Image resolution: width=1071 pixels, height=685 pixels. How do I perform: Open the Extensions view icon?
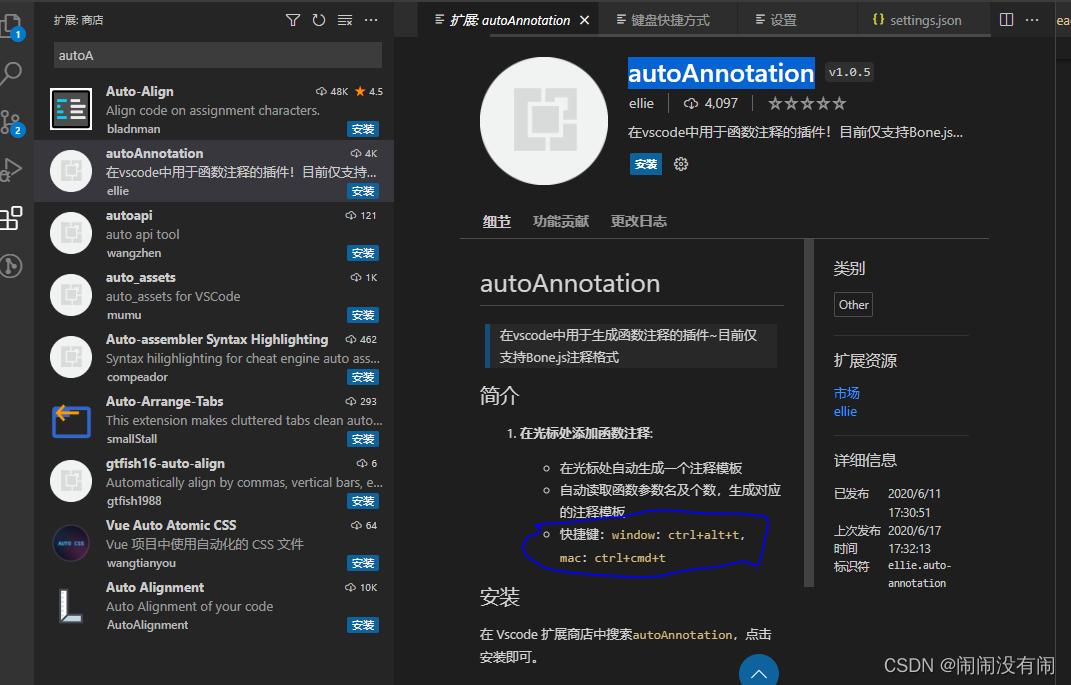point(11,219)
